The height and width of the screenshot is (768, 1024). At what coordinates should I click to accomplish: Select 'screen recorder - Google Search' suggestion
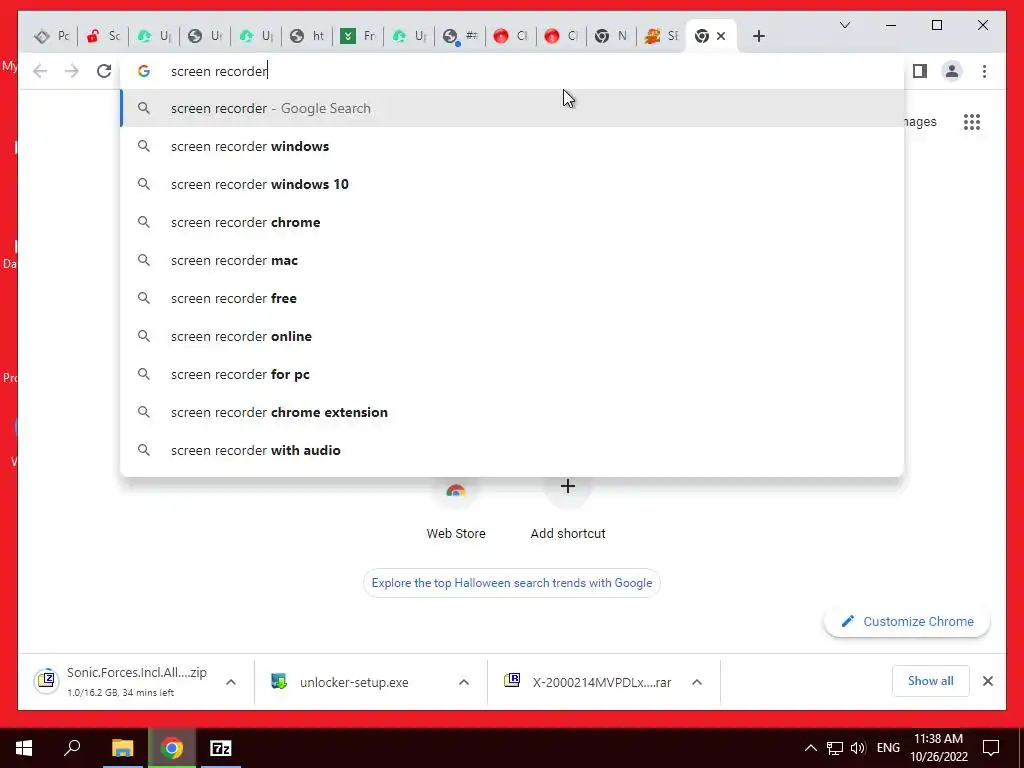coord(512,108)
